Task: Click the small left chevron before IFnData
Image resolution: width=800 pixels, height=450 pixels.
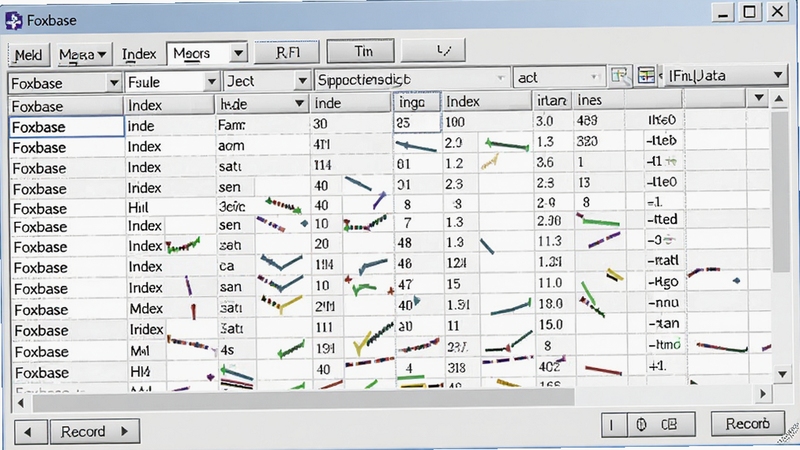Action: pyautogui.click(x=661, y=77)
